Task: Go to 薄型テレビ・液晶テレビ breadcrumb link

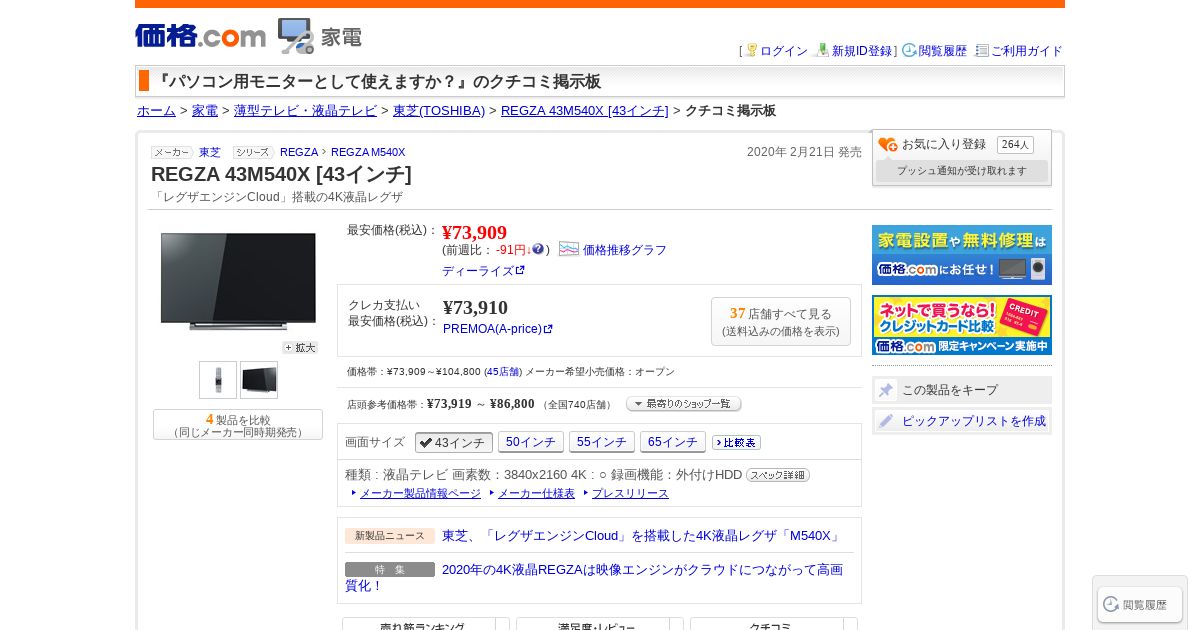Action: [x=305, y=111]
